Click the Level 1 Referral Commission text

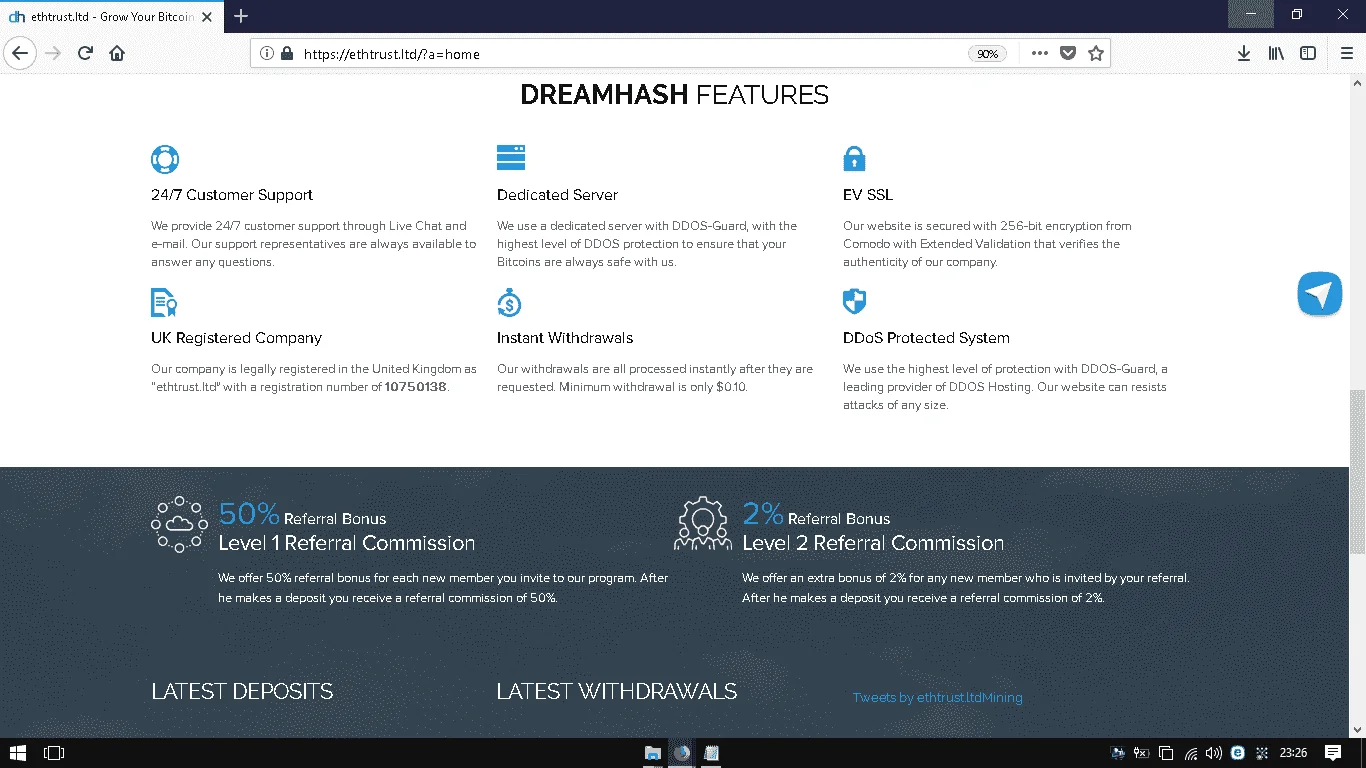[x=346, y=543]
